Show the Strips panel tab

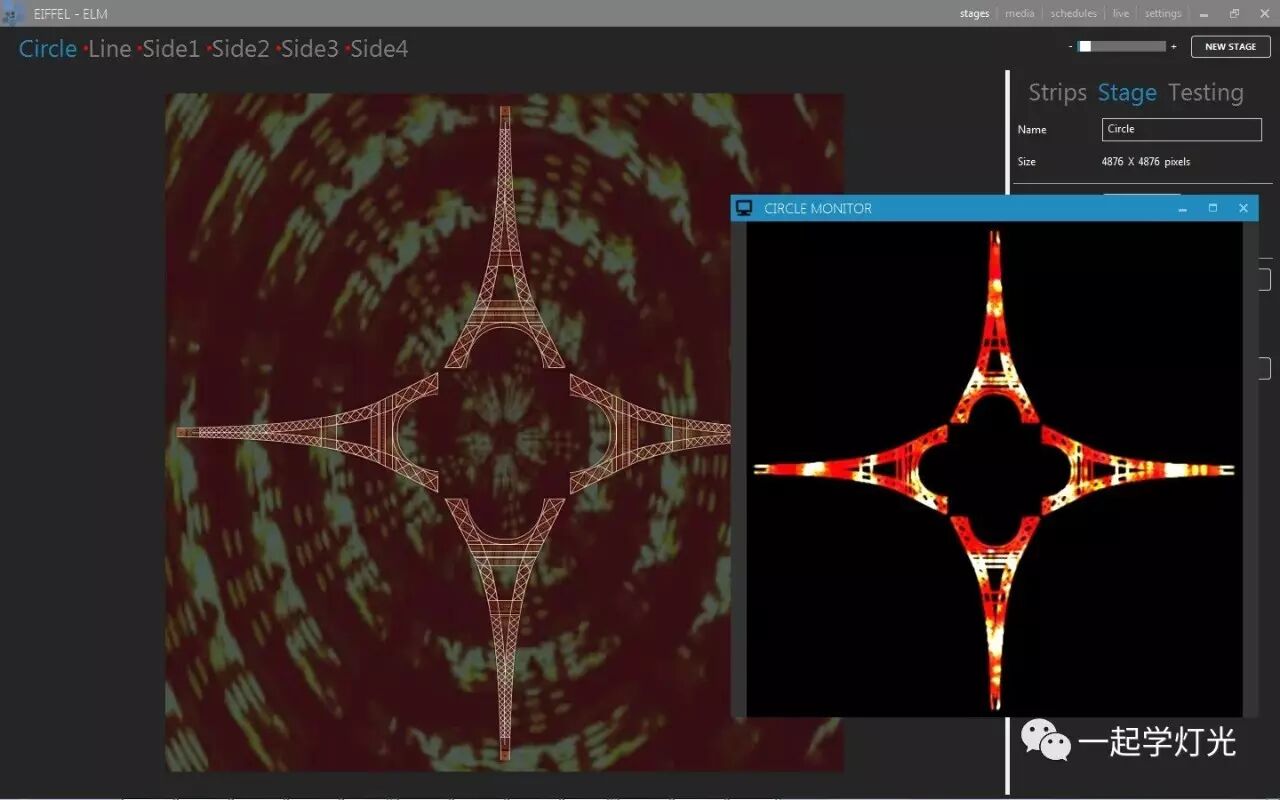coord(1057,93)
